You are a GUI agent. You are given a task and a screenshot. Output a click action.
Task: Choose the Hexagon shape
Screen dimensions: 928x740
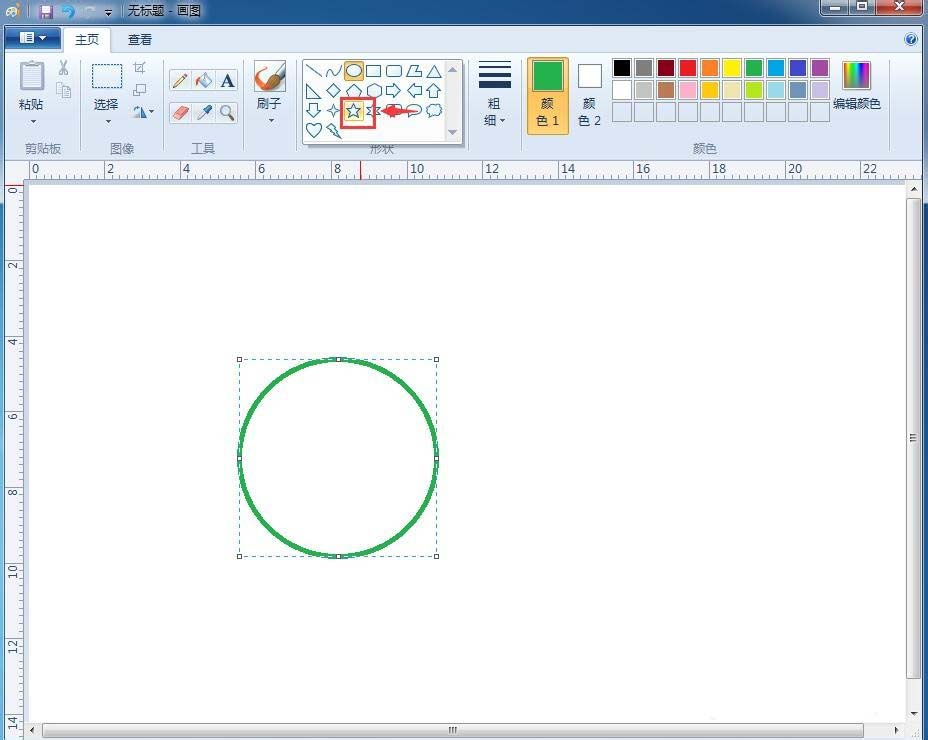pyautogui.click(x=373, y=91)
